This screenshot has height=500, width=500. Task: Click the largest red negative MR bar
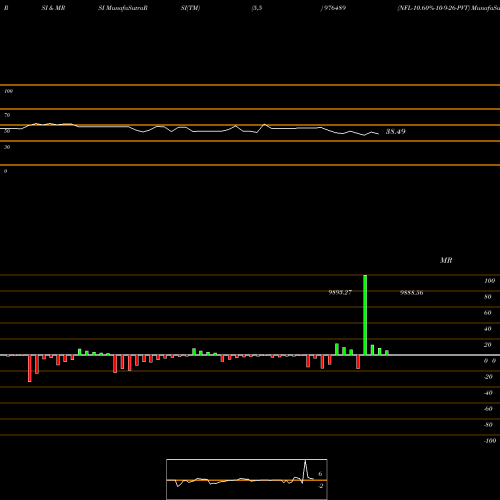(30, 368)
